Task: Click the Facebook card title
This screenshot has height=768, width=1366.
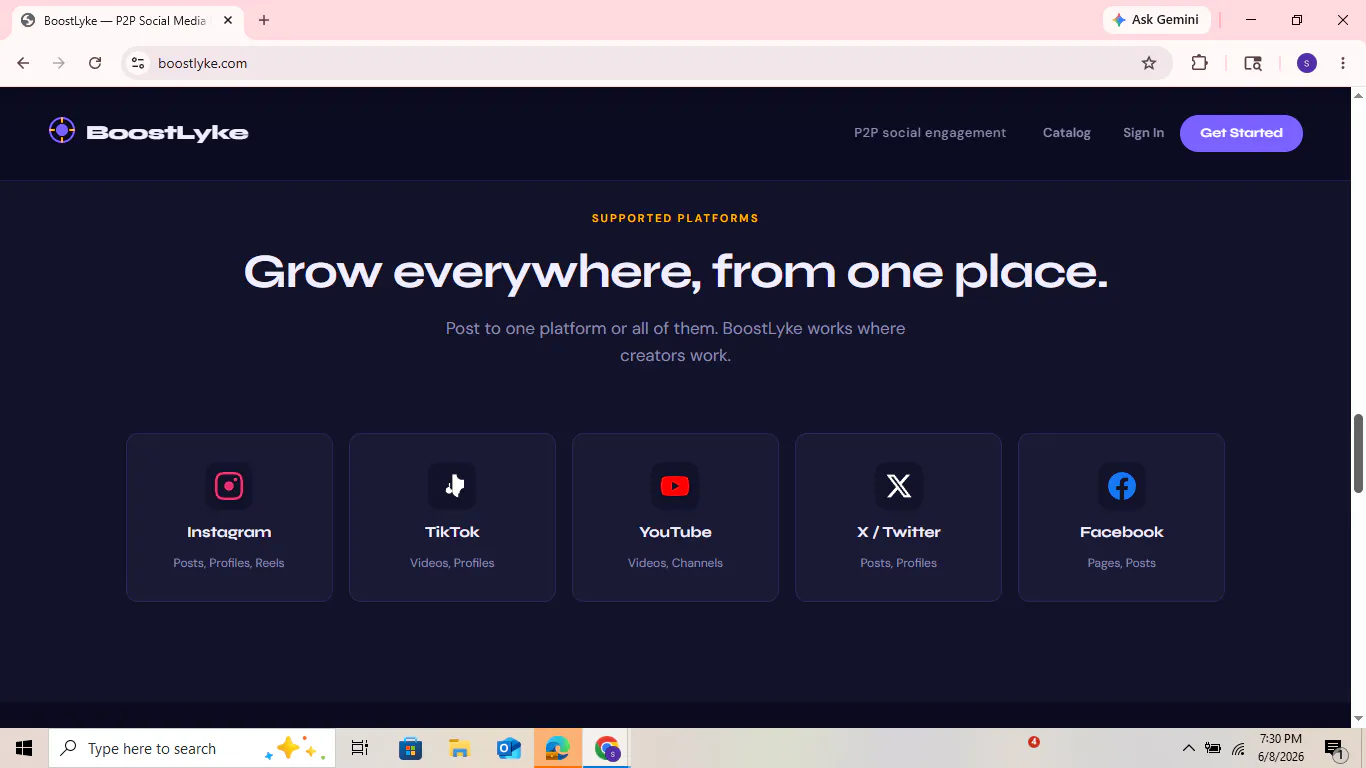Action: tap(1121, 532)
